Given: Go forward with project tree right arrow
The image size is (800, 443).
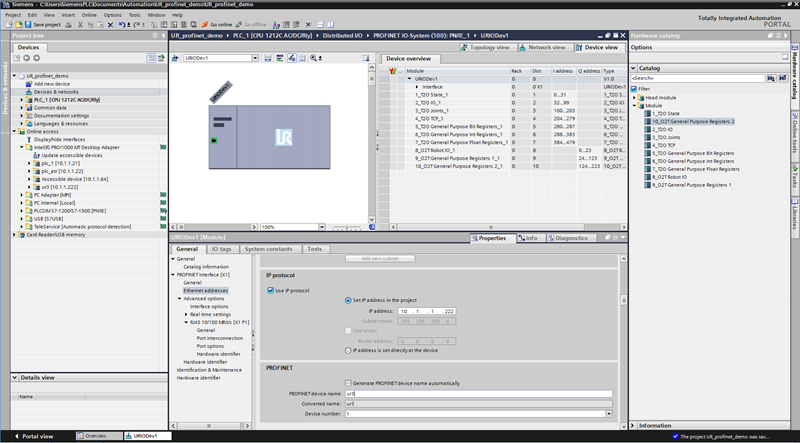Looking at the screenshot, I should [x=36, y=58].
